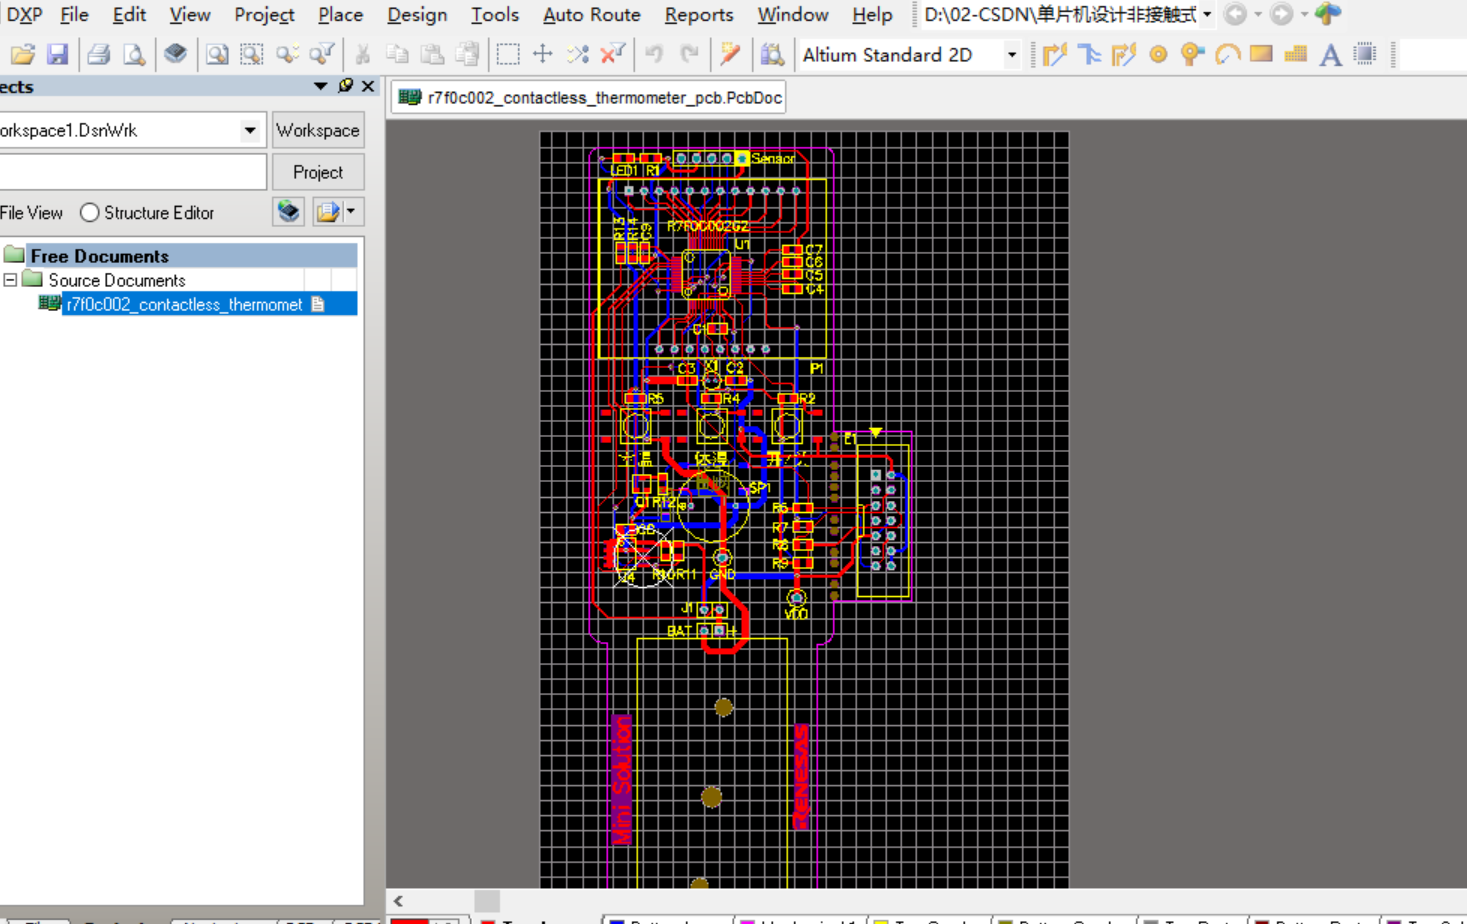Select the Place Component chip icon

click(x=1365, y=54)
